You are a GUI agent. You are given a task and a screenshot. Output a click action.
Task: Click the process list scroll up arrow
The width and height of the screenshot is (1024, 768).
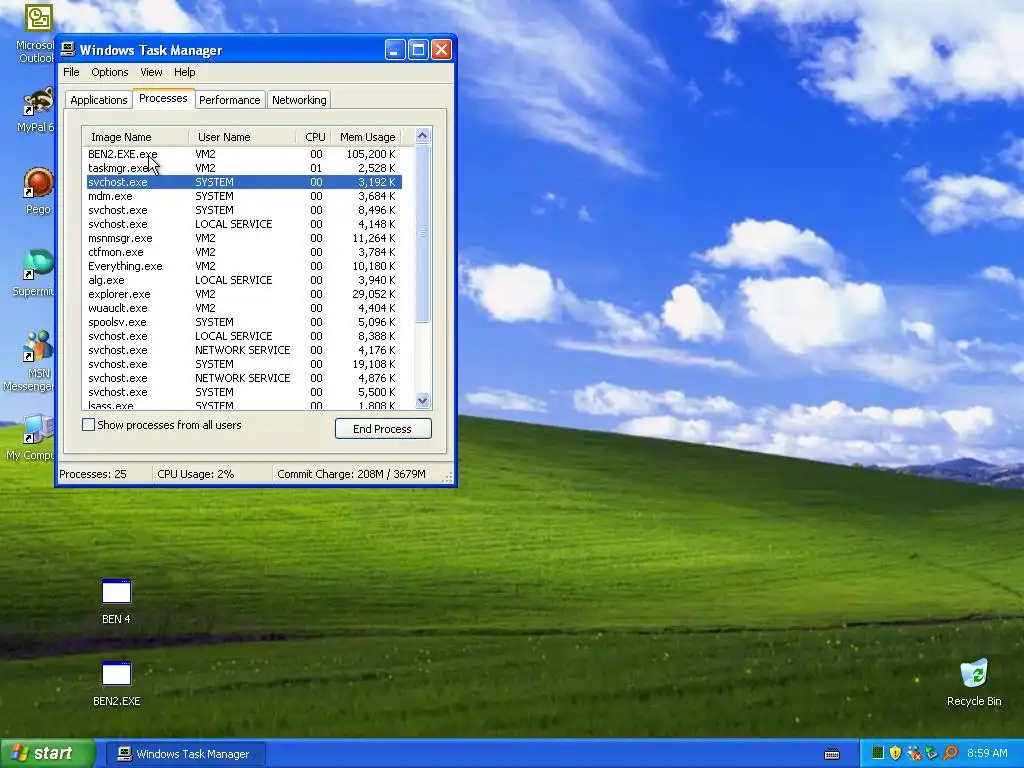pos(423,136)
